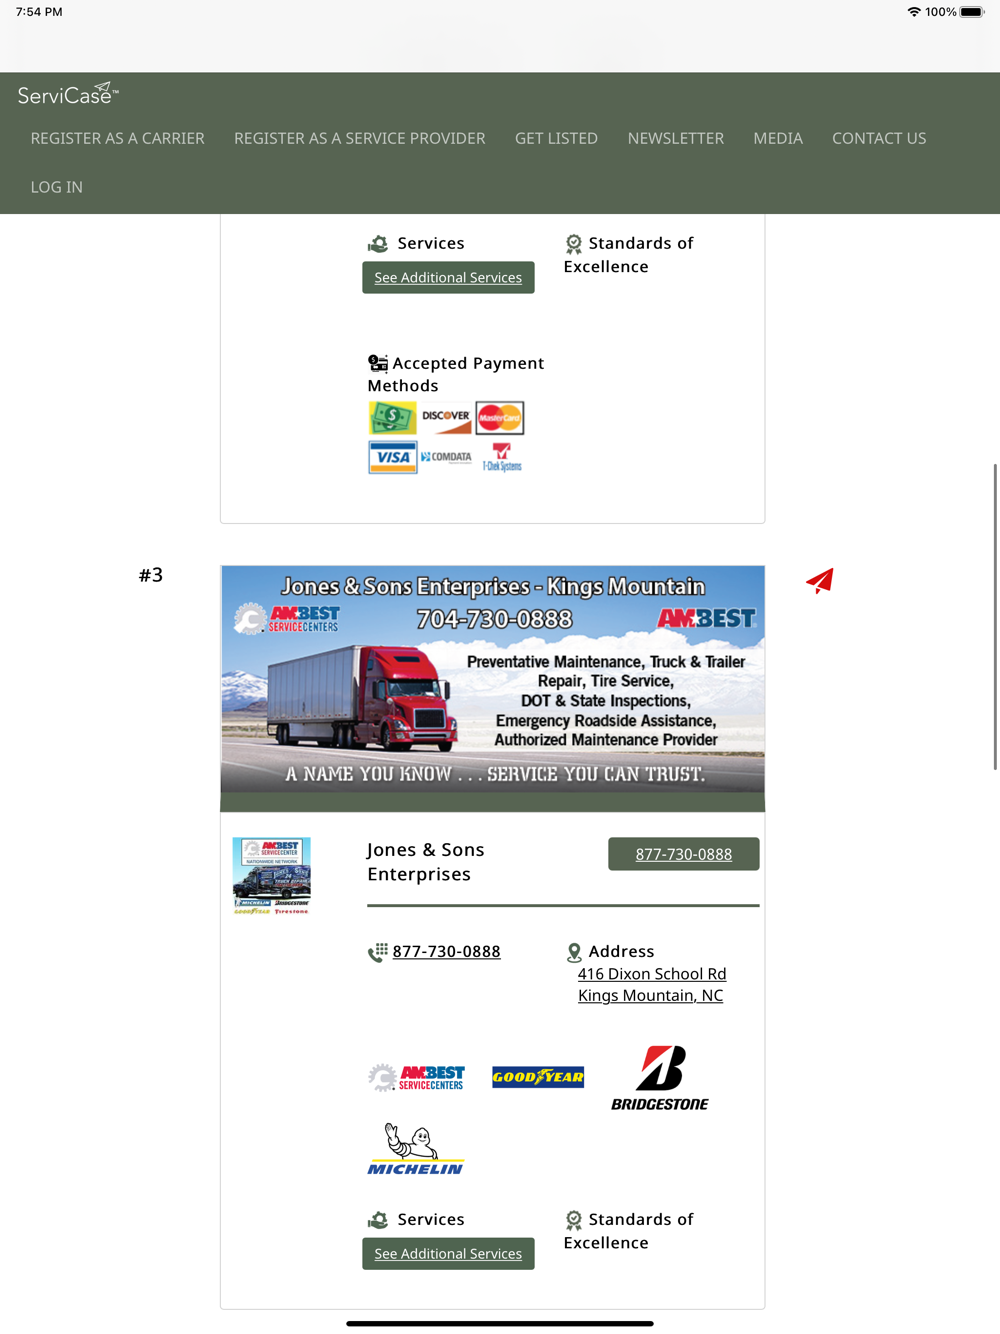The height and width of the screenshot is (1334, 1000).
Task: Tap the green 877-730-0888 call button
Action: point(684,854)
